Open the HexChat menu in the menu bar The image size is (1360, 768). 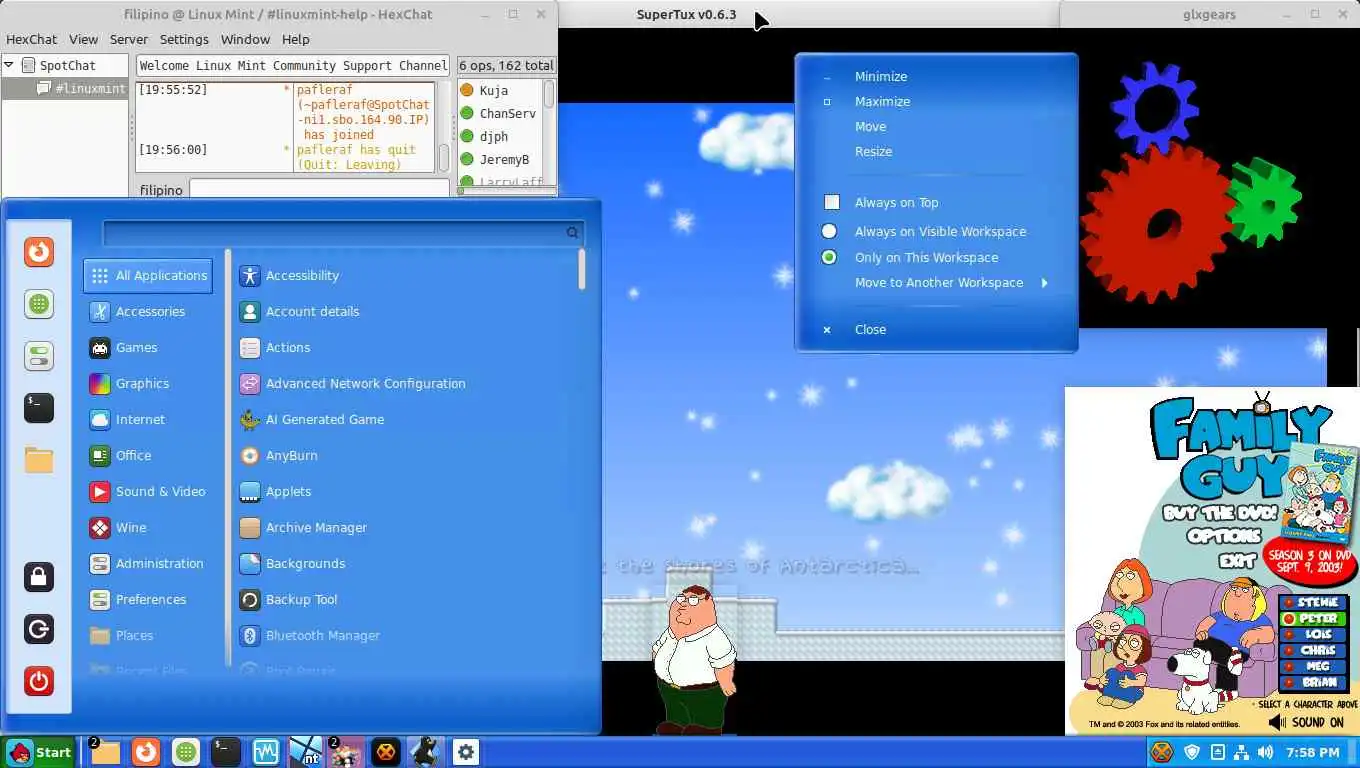pyautogui.click(x=32, y=39)
